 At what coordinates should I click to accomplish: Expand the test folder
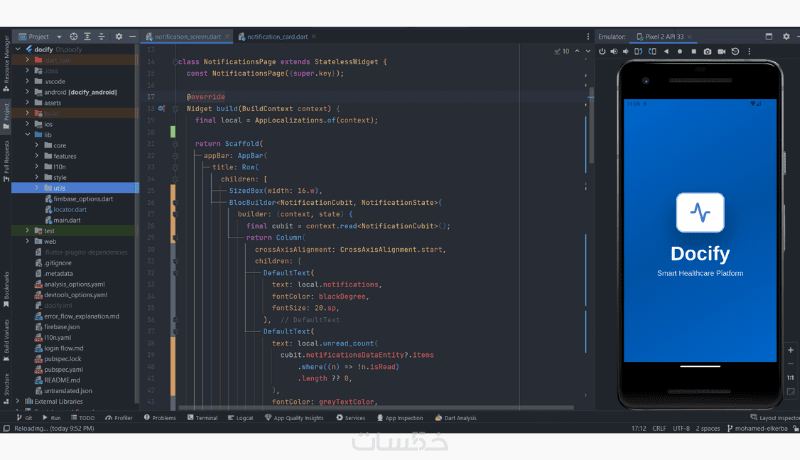click(28, 231)
